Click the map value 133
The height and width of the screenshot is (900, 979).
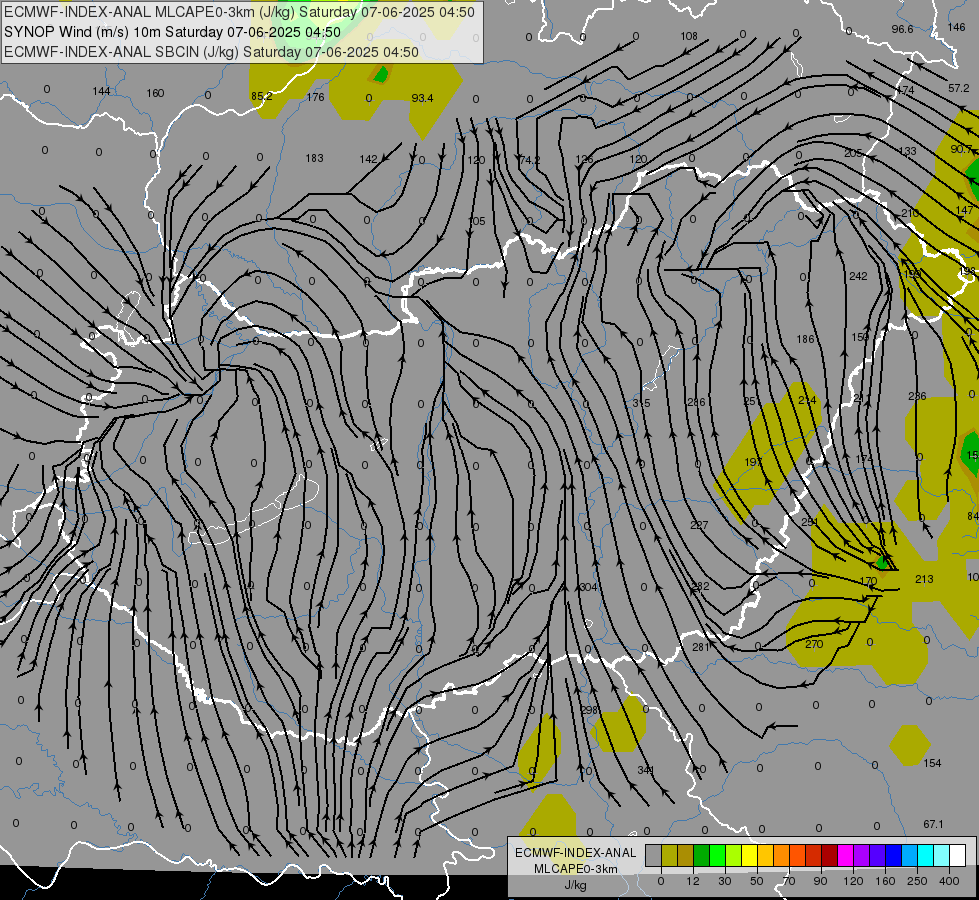[907, 151]
